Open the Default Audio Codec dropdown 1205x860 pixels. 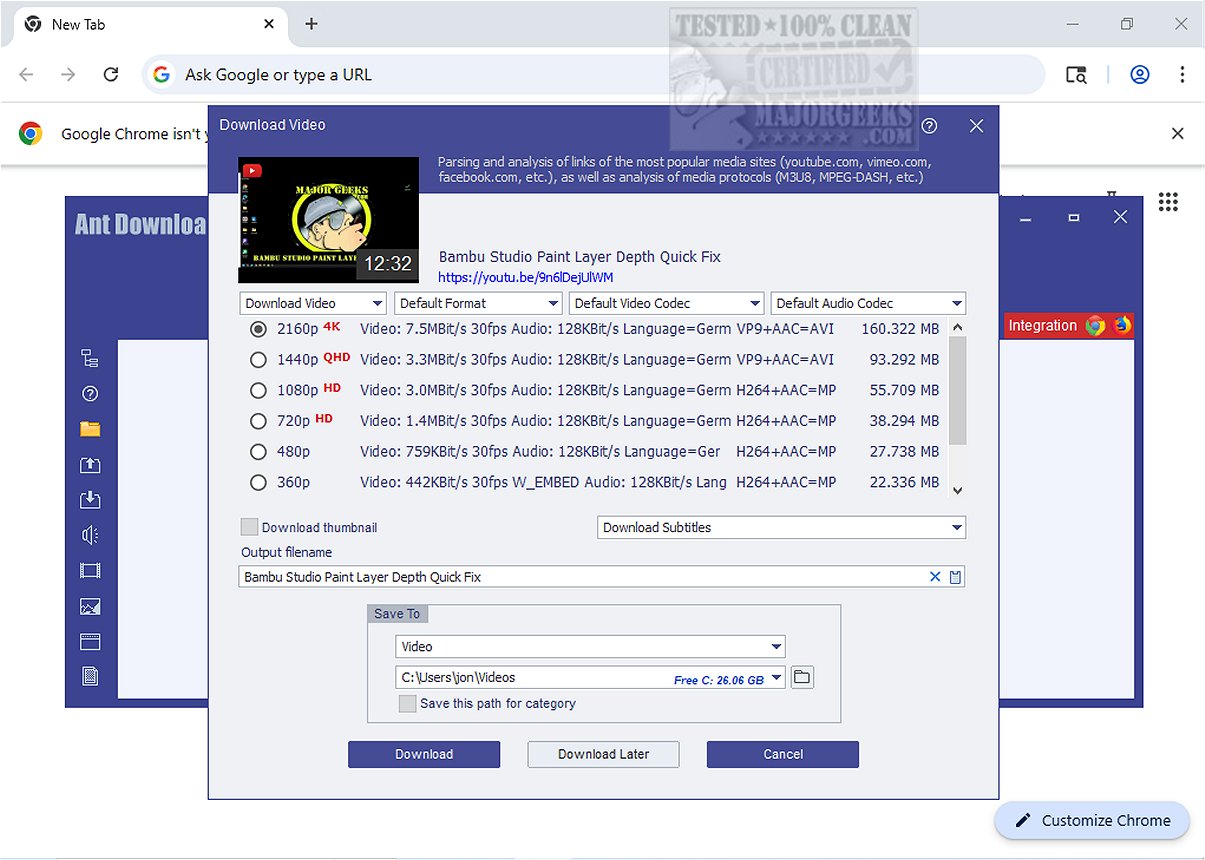coord(869,303)
